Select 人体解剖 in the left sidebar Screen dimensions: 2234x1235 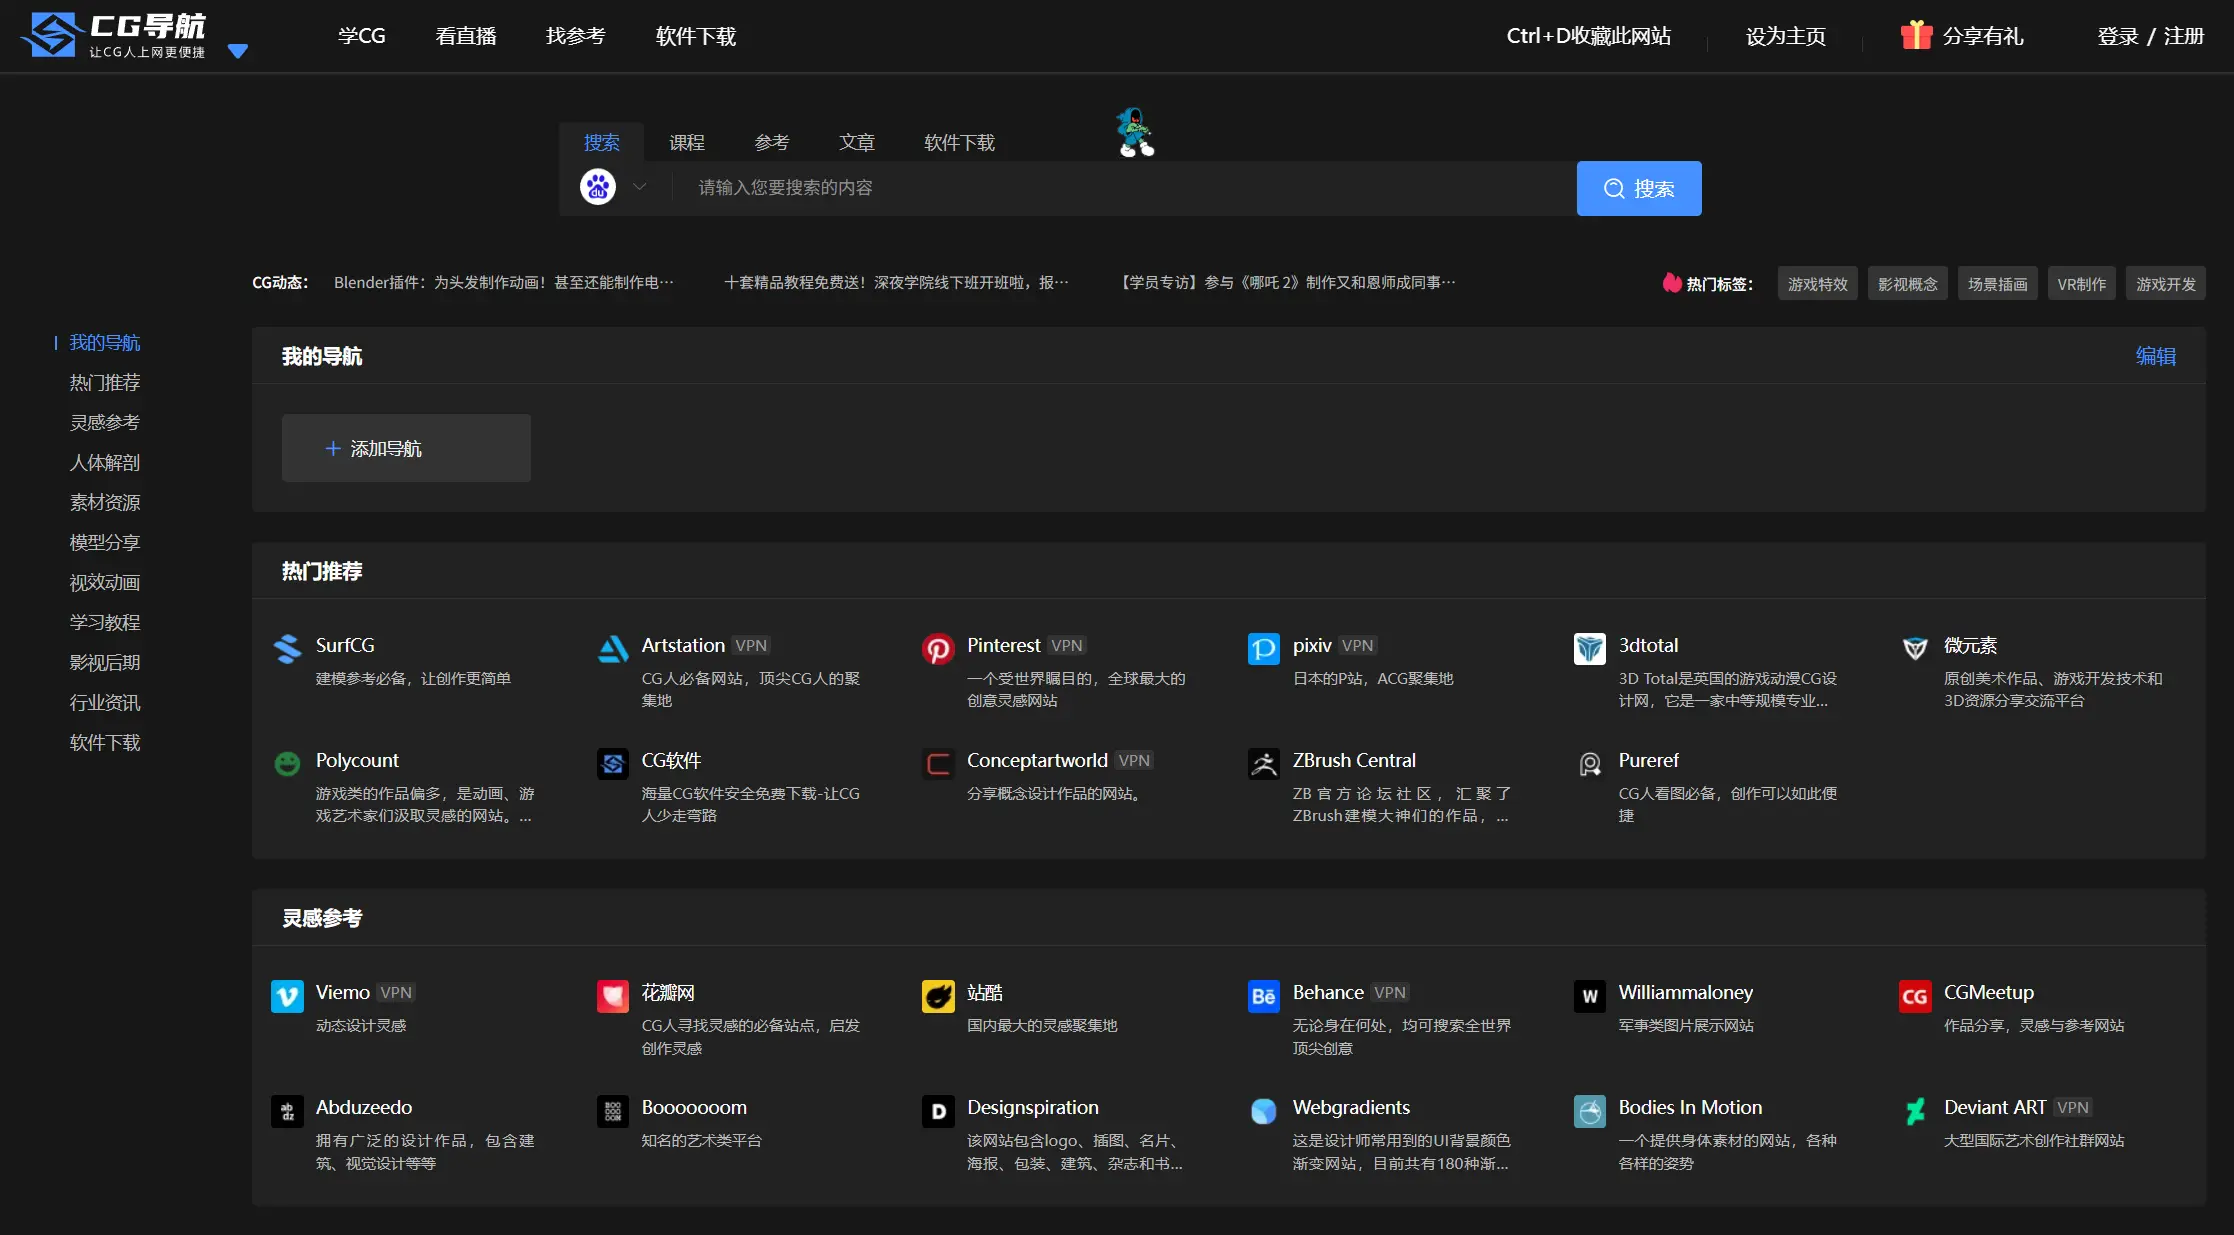(105, 462)
